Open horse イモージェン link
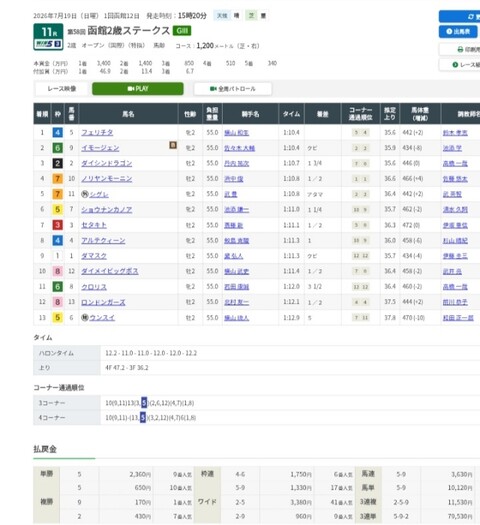 pos(100,148)
